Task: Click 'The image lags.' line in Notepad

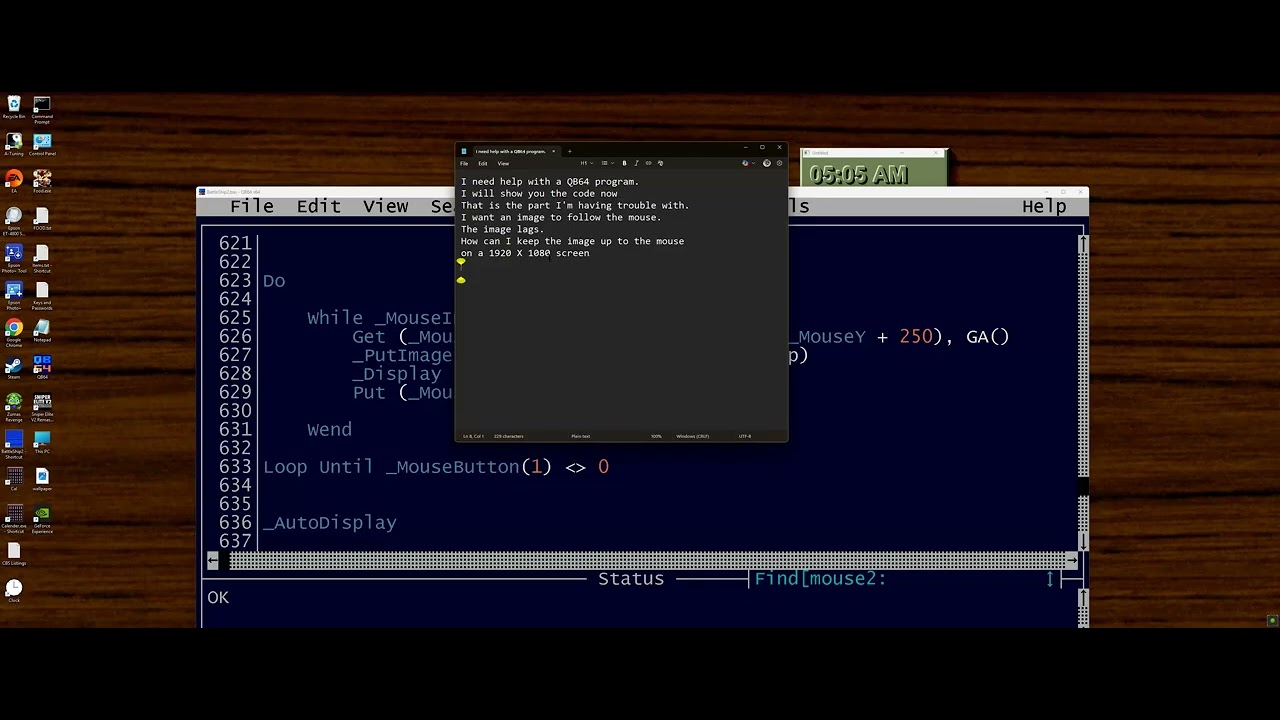Action: [502, 229]
